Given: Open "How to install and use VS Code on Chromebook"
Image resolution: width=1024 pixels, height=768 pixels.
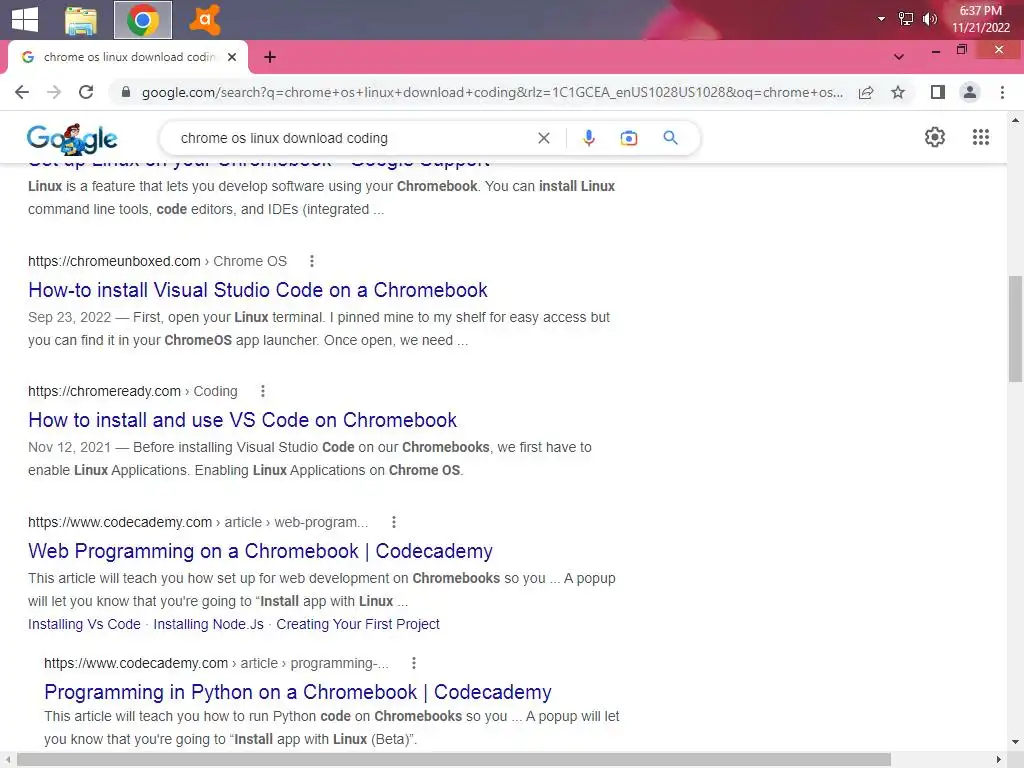Looking at the screenshot, I should click(242, 420).
